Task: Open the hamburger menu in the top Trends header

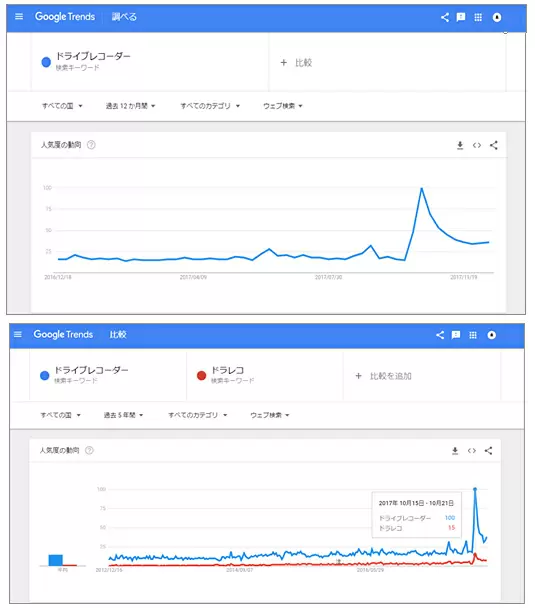Action: tap(19, 16)
